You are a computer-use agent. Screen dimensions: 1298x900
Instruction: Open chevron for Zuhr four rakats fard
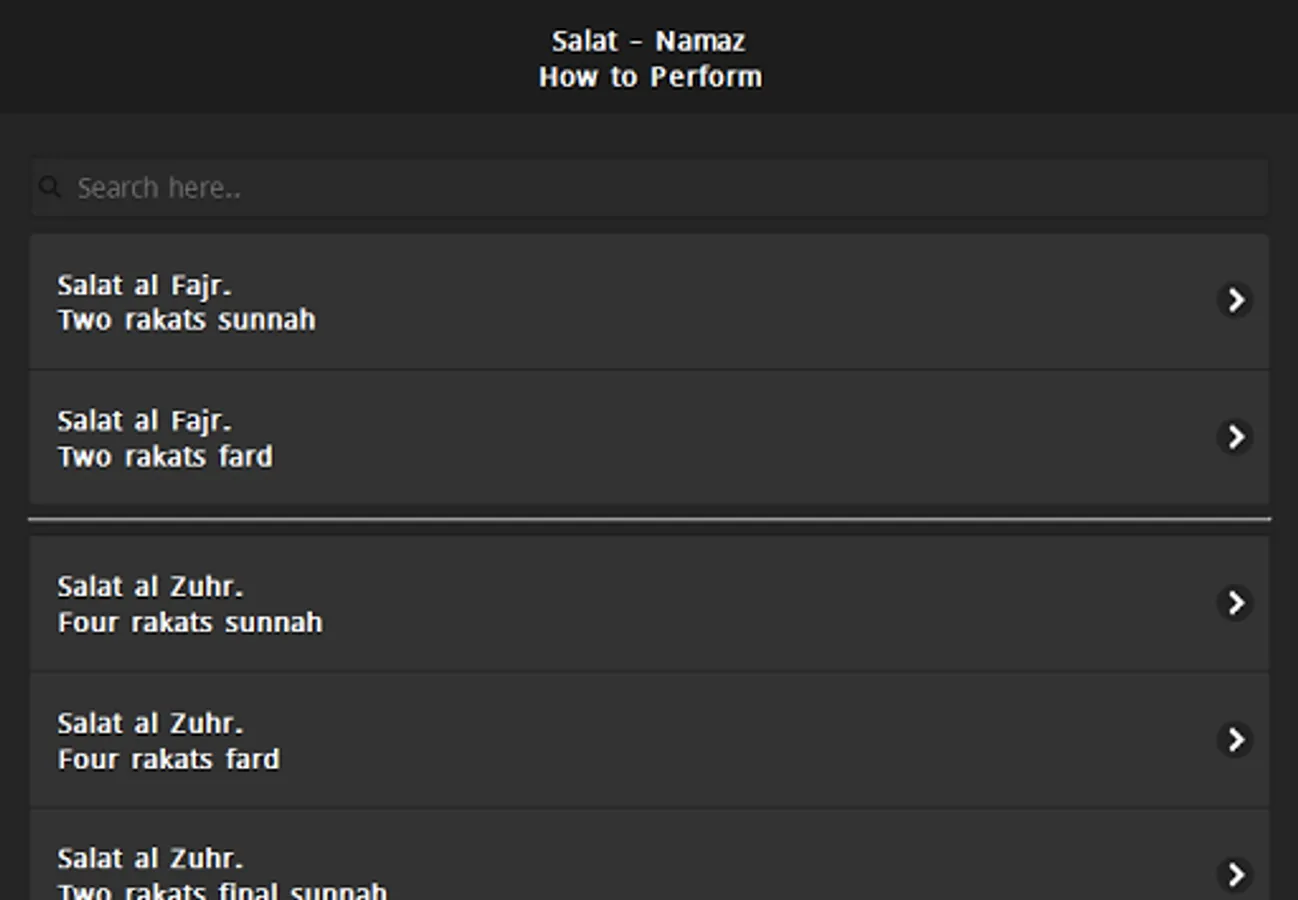click(1236, 740)
